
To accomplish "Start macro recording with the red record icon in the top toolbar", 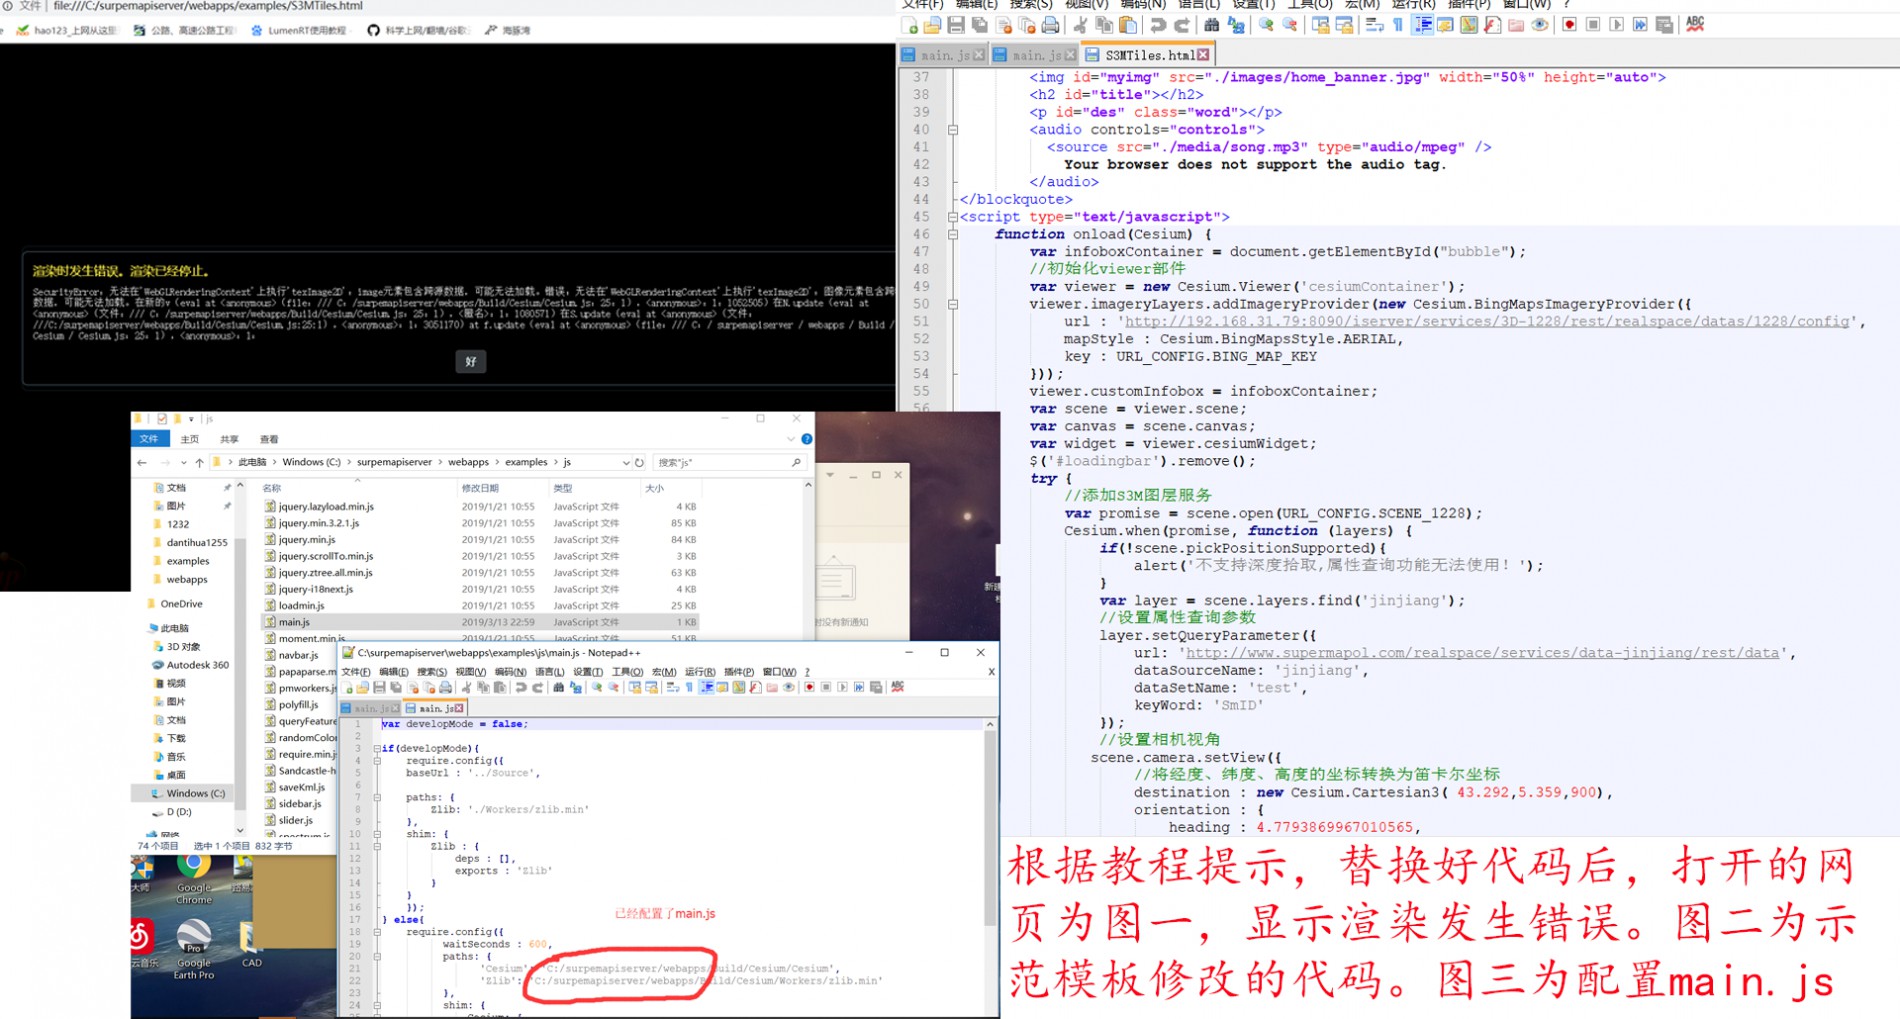I will click(1569, 25).
